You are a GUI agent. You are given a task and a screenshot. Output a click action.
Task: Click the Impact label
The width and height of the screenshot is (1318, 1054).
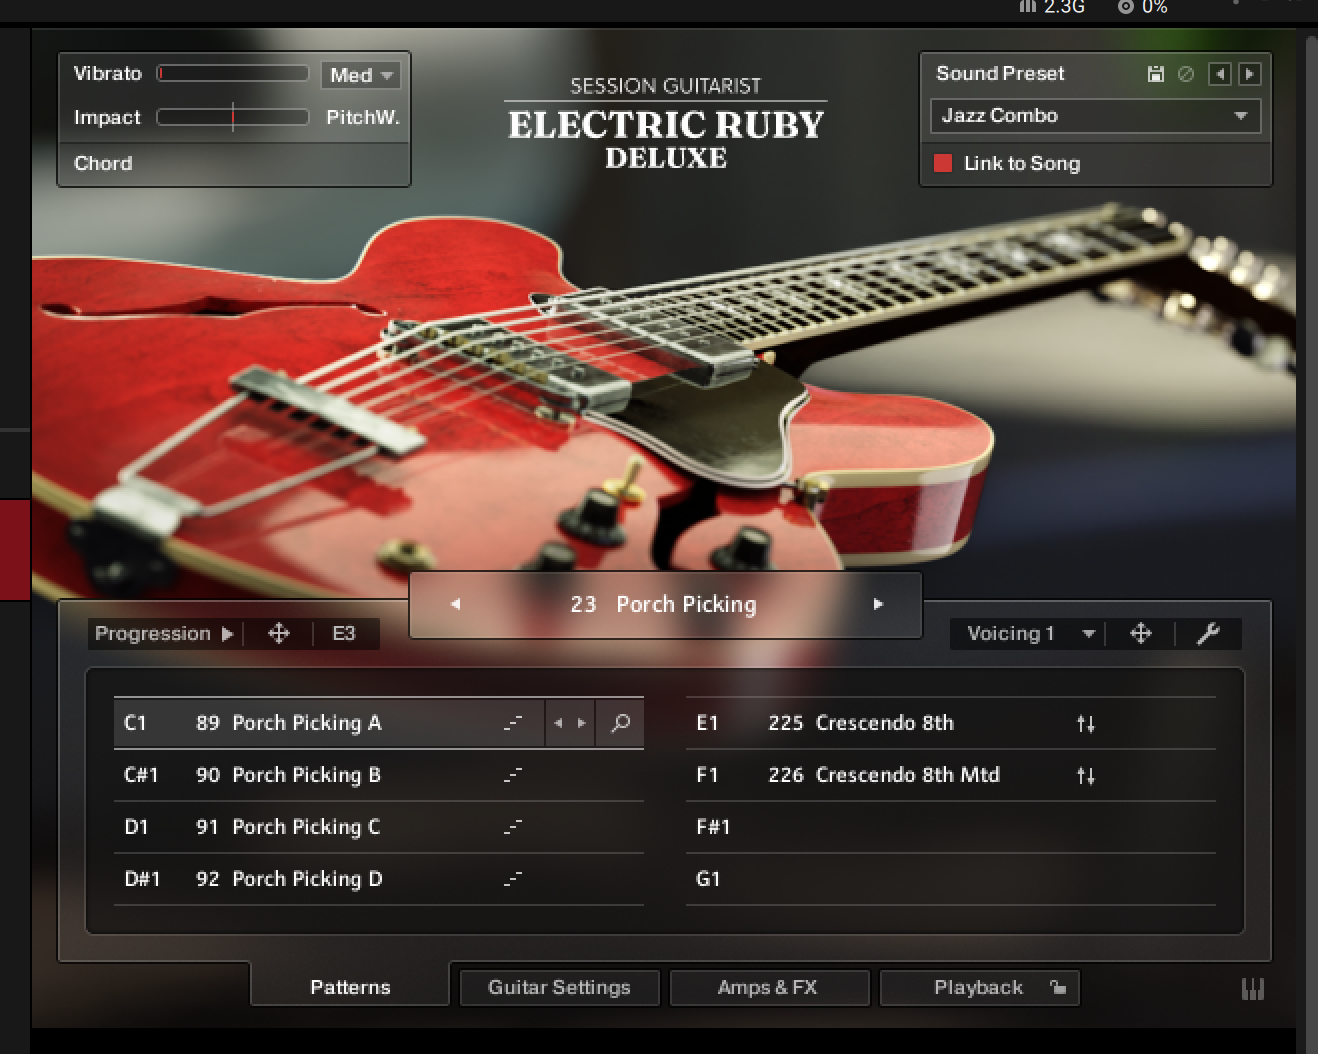pyautogui.click(x=107, y=117)
